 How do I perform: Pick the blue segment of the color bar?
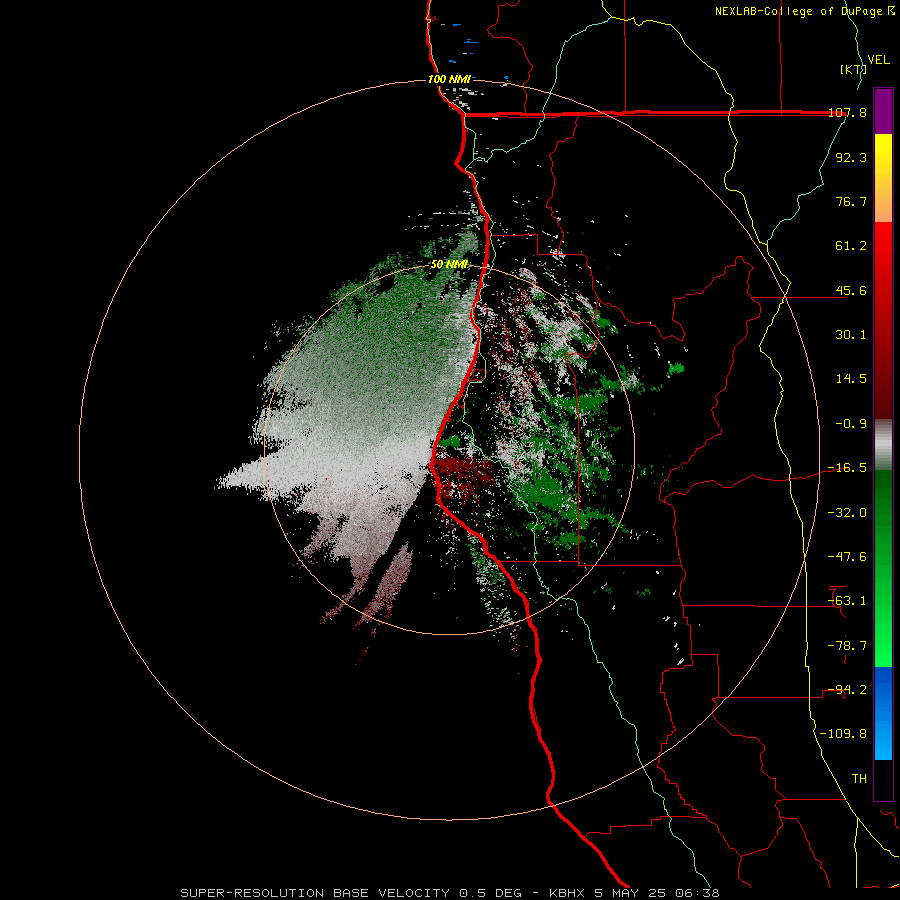pyautogui.click(x=883, y=713)
